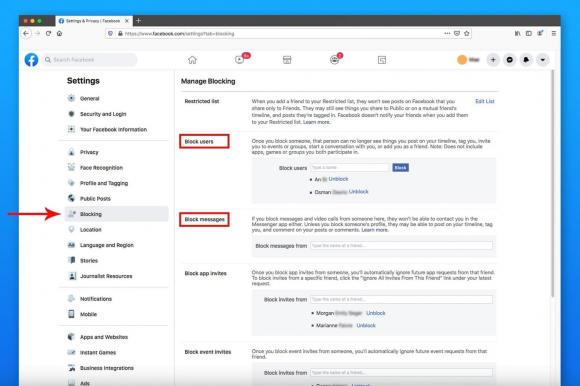
Task: Click the browser Home icon
Action: [60, 33]
